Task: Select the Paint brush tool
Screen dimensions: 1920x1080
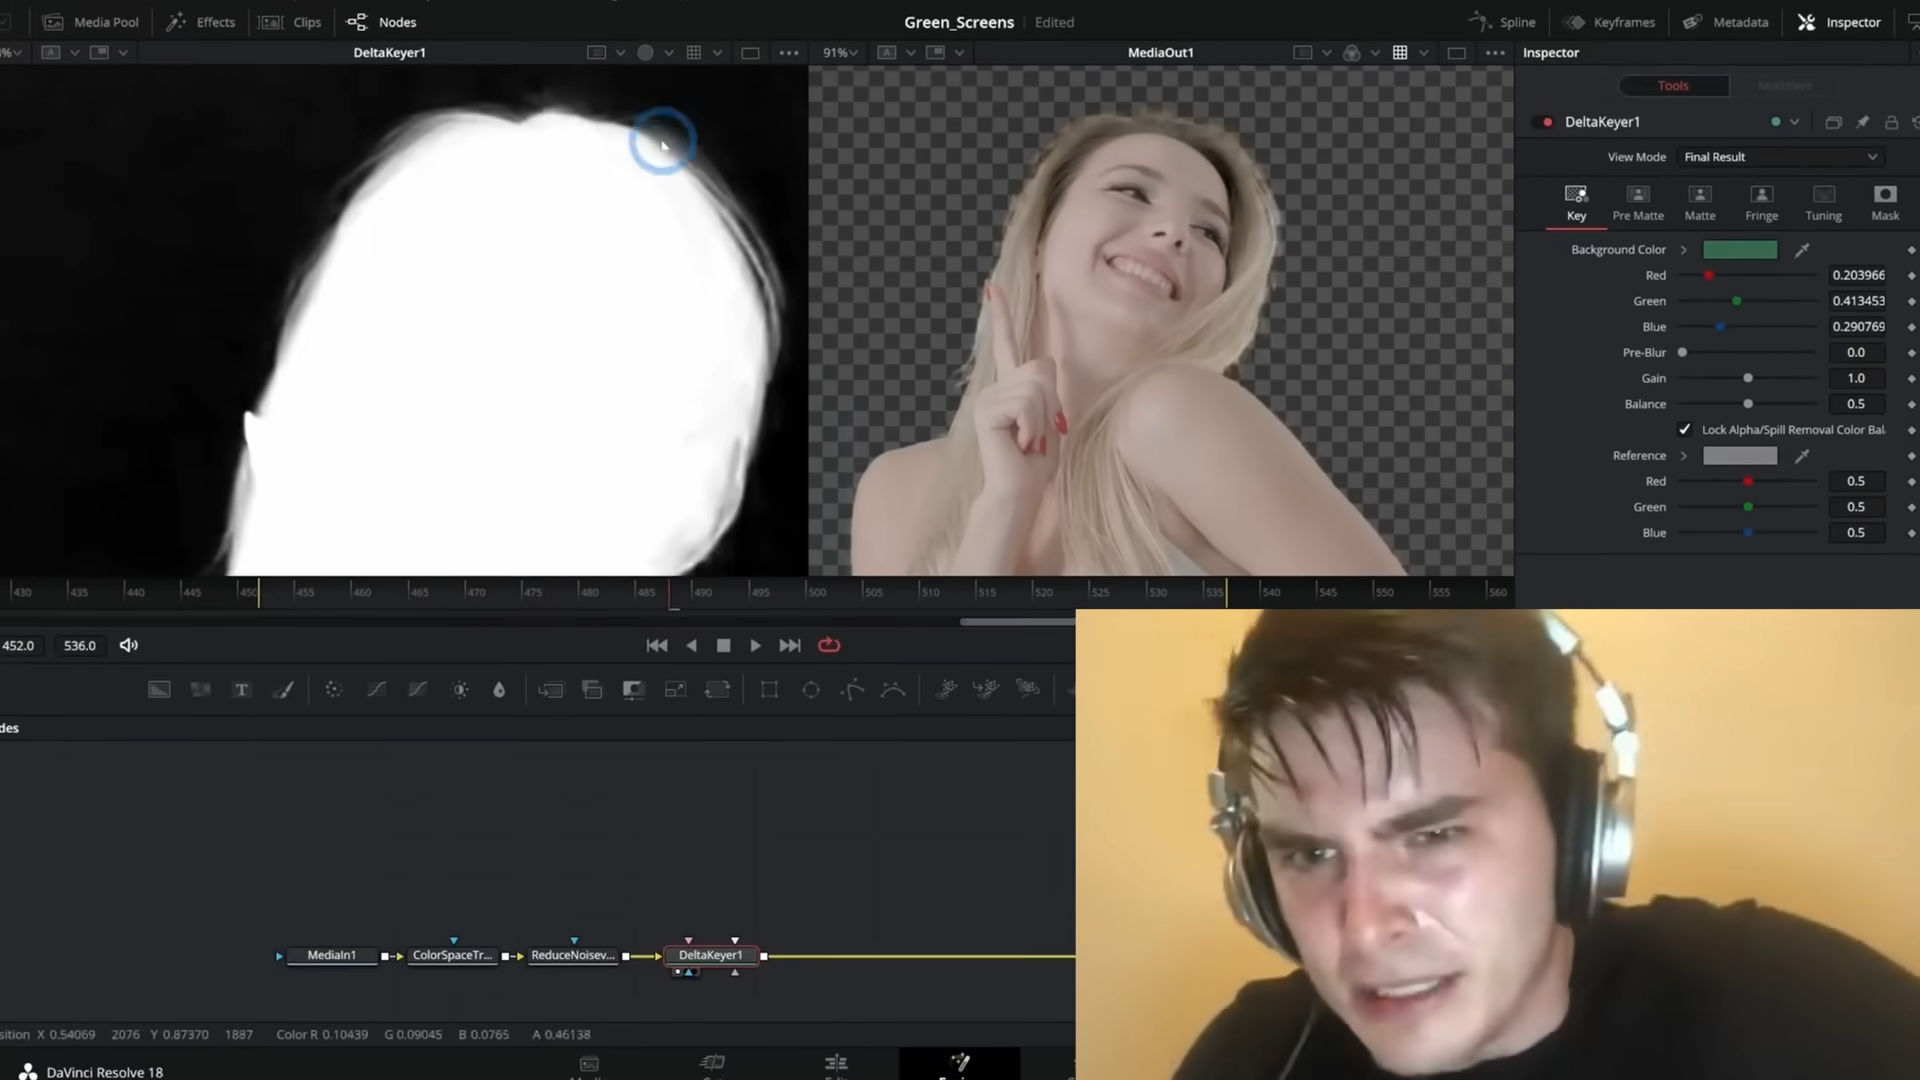Action: tap(283, 690)
